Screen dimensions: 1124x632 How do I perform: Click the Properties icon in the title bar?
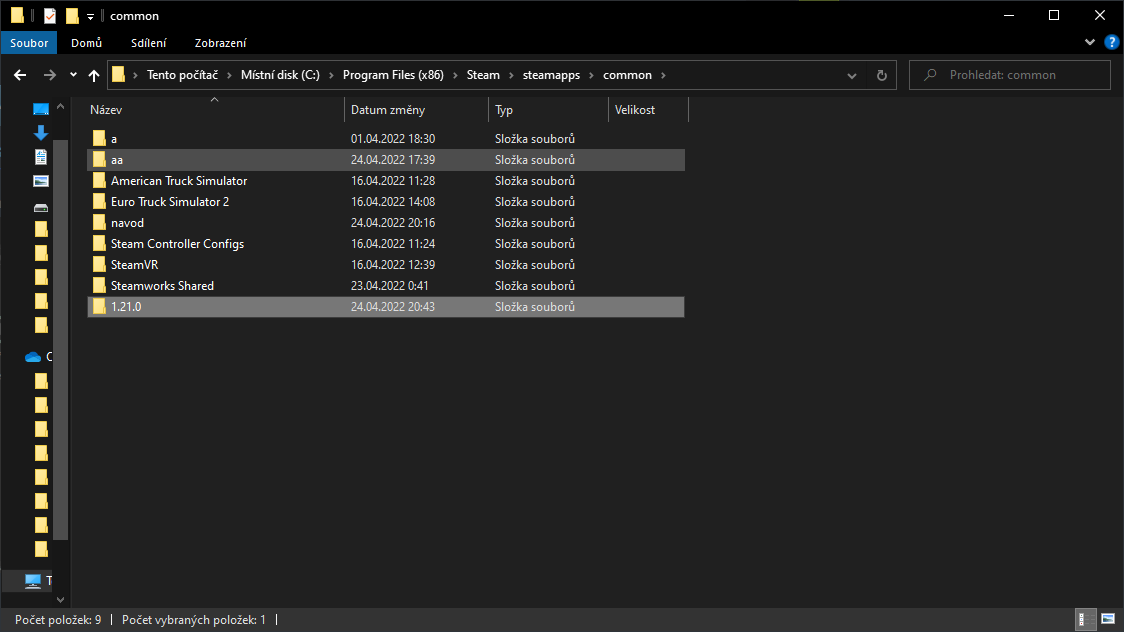pos(49,15)
